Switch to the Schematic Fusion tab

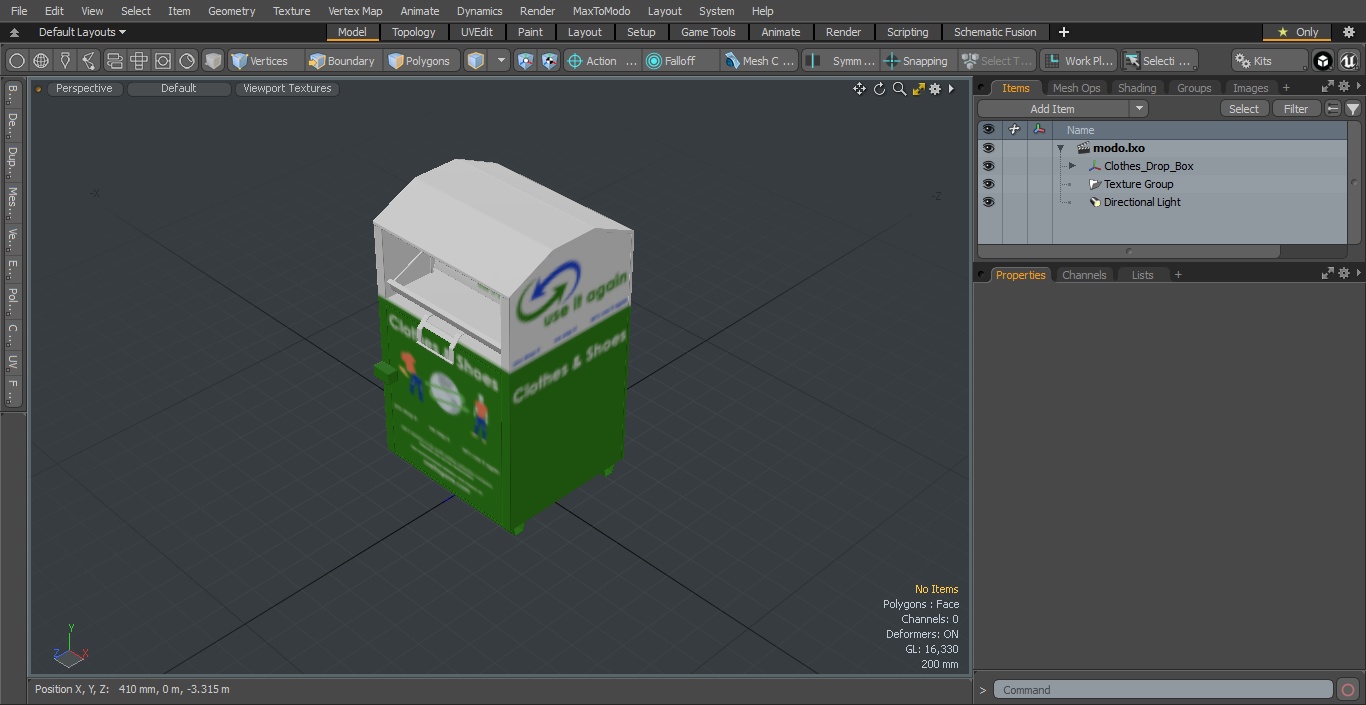(x=995, y=32)
